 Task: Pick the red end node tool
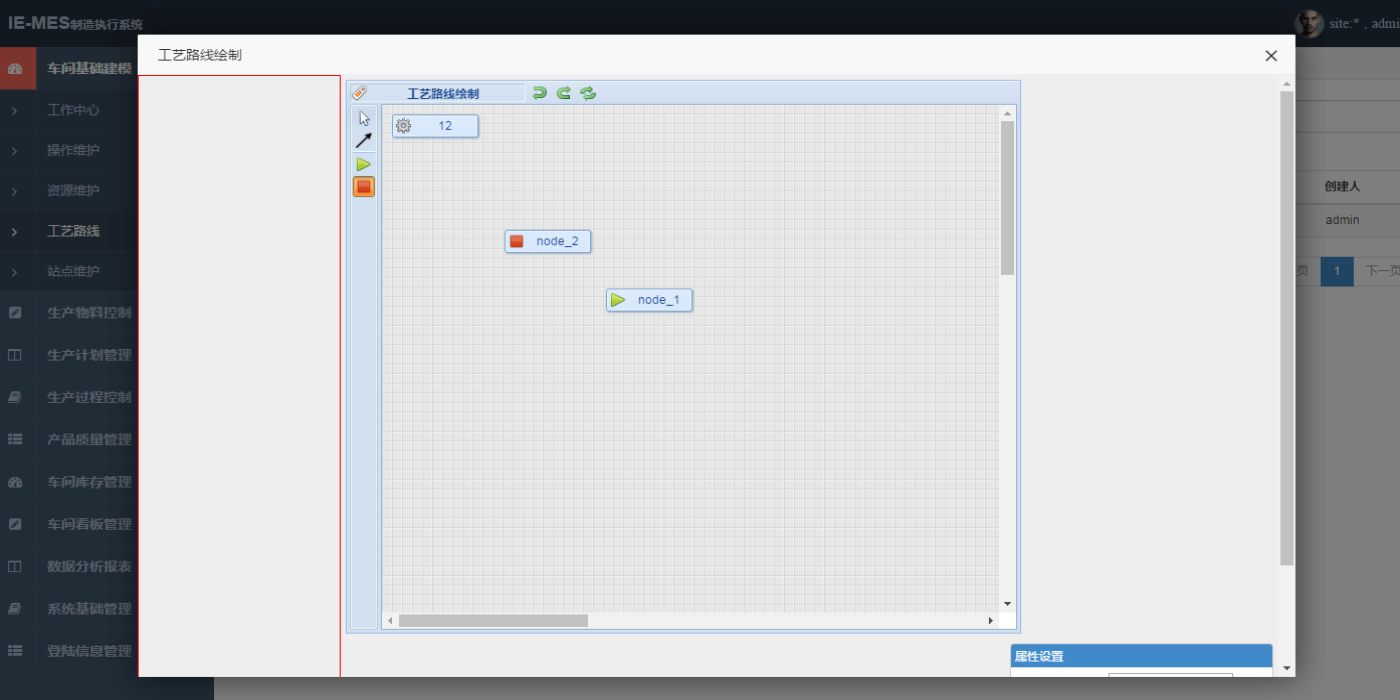tap(364, 186)
